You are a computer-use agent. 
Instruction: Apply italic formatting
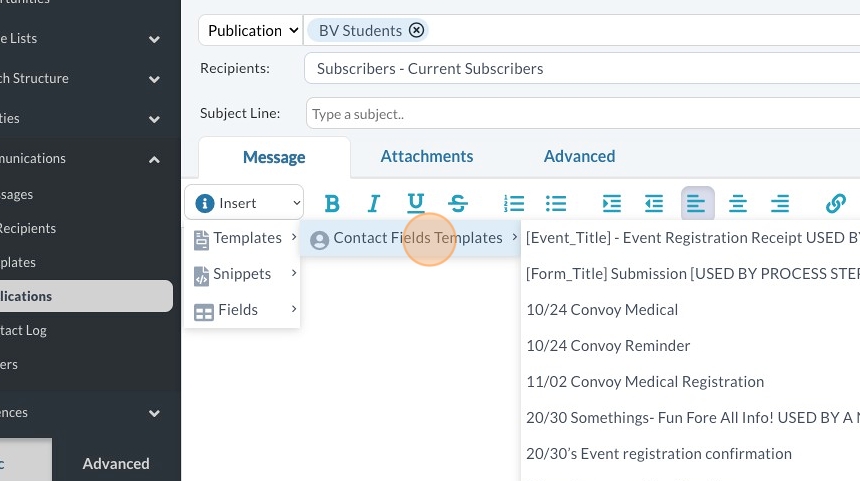[x=374, y=204]
